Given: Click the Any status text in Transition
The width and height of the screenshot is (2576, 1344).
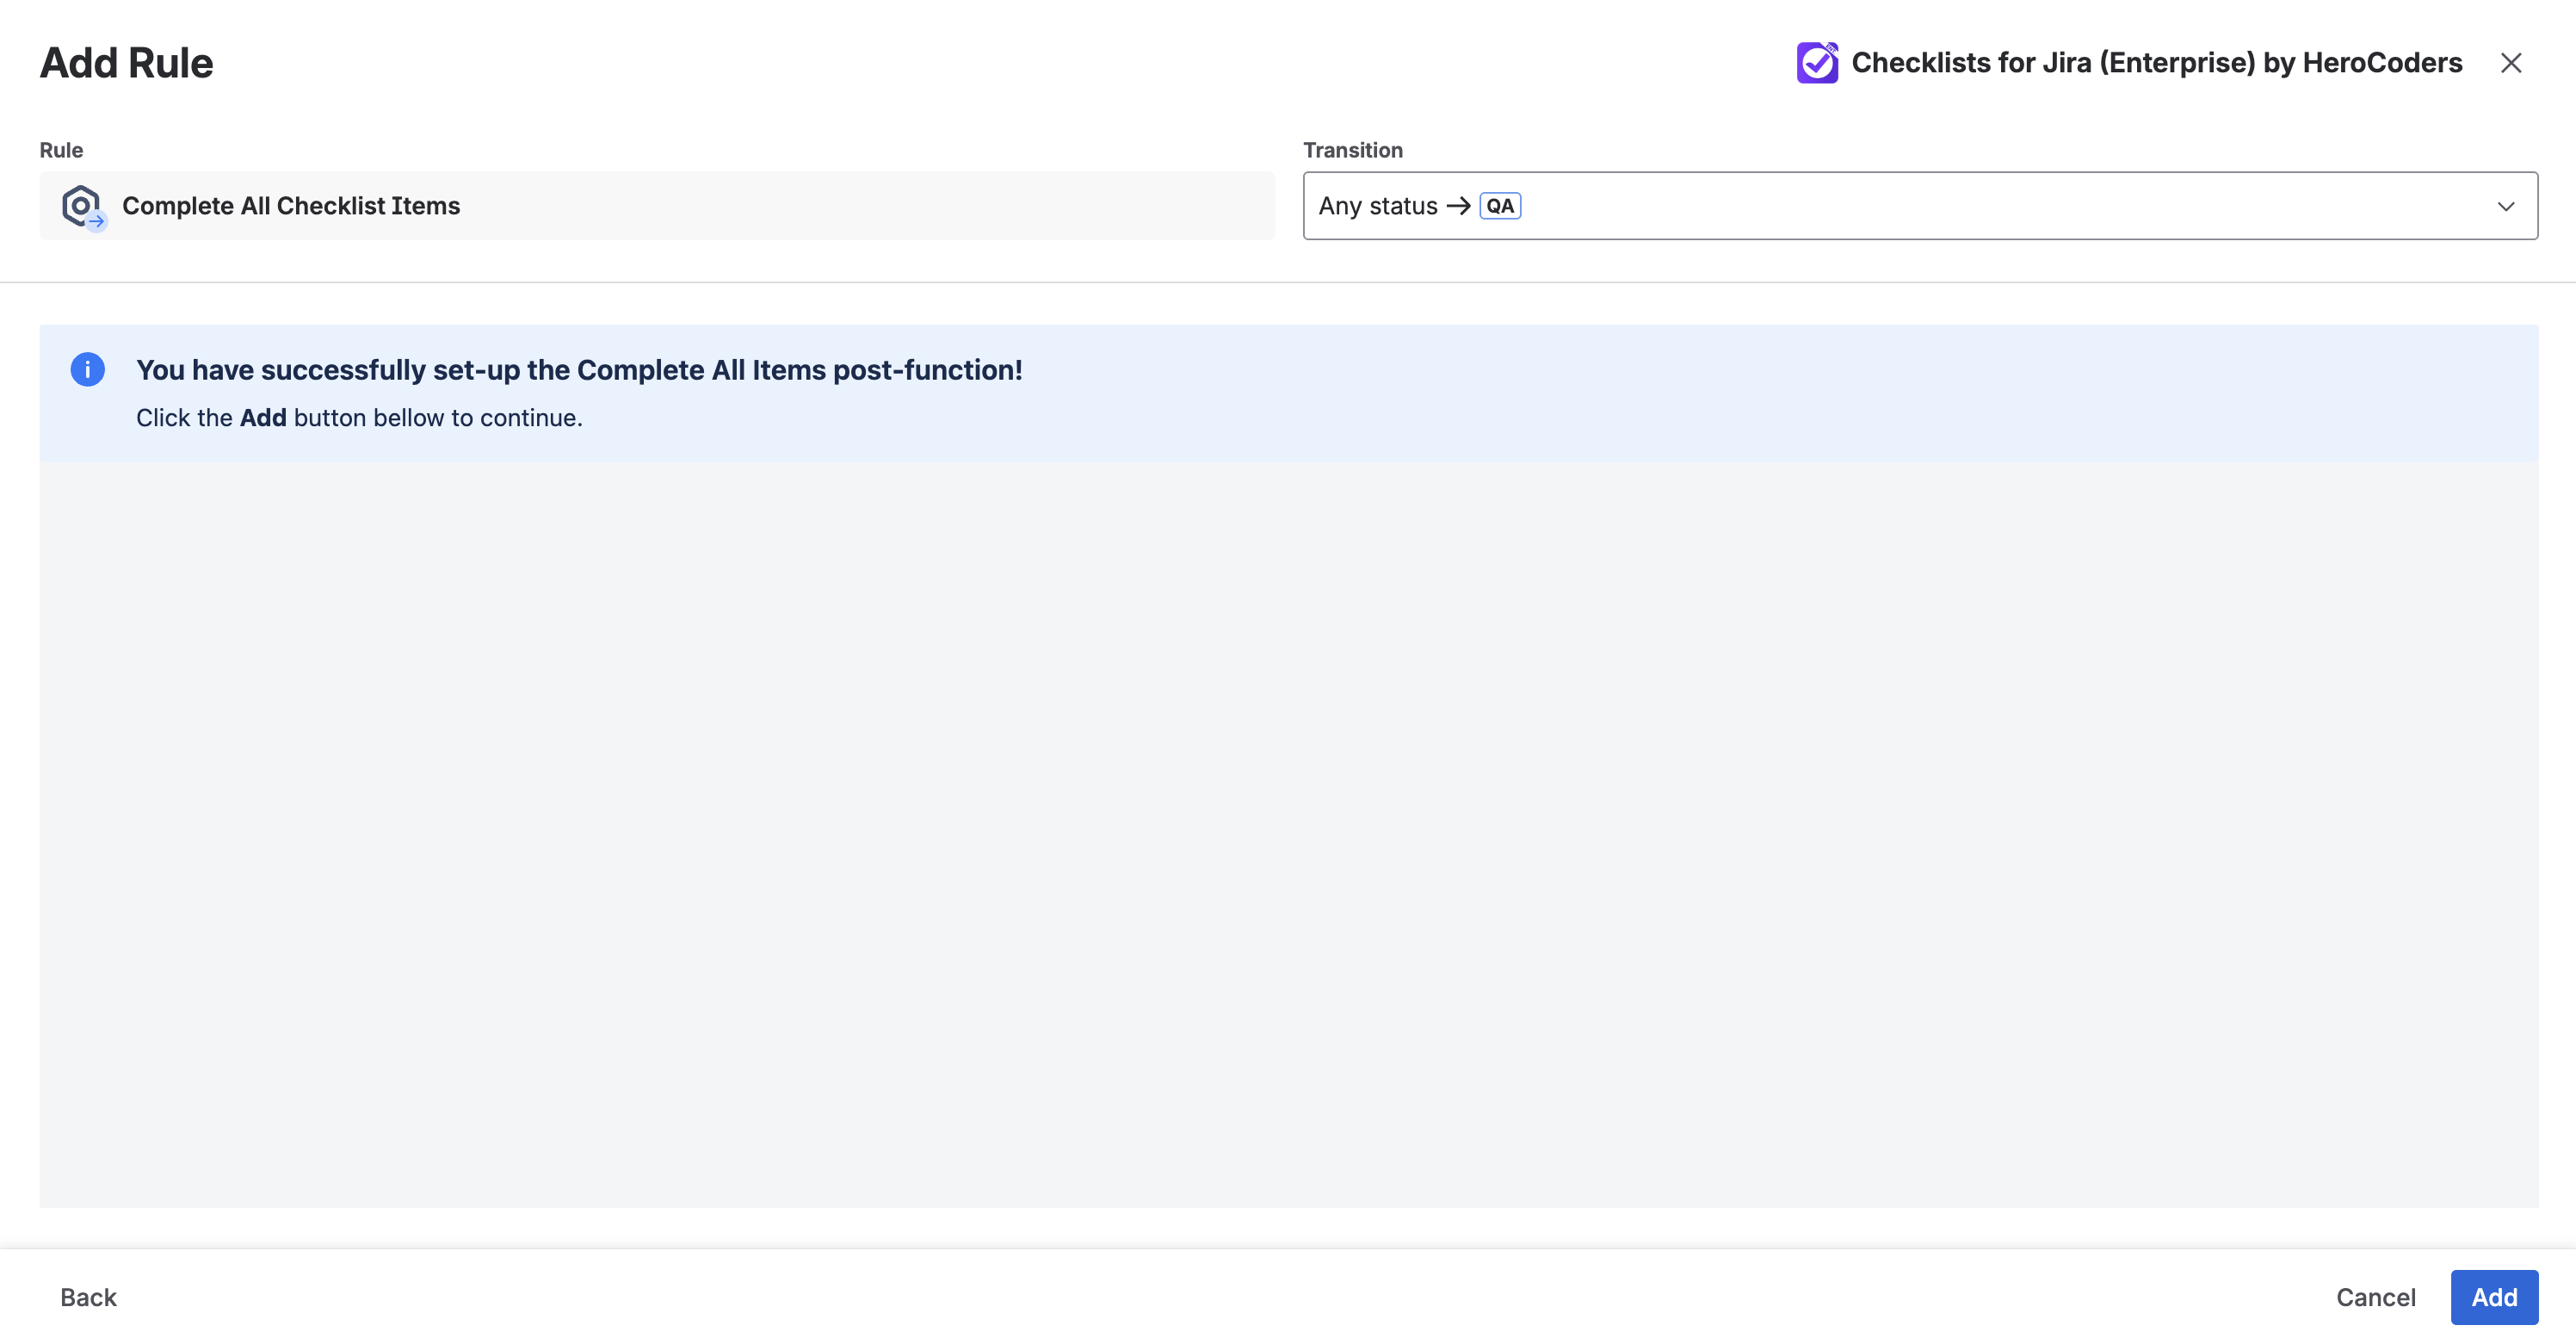Looking at the screenshot, I should click(x=1377, y=206).
